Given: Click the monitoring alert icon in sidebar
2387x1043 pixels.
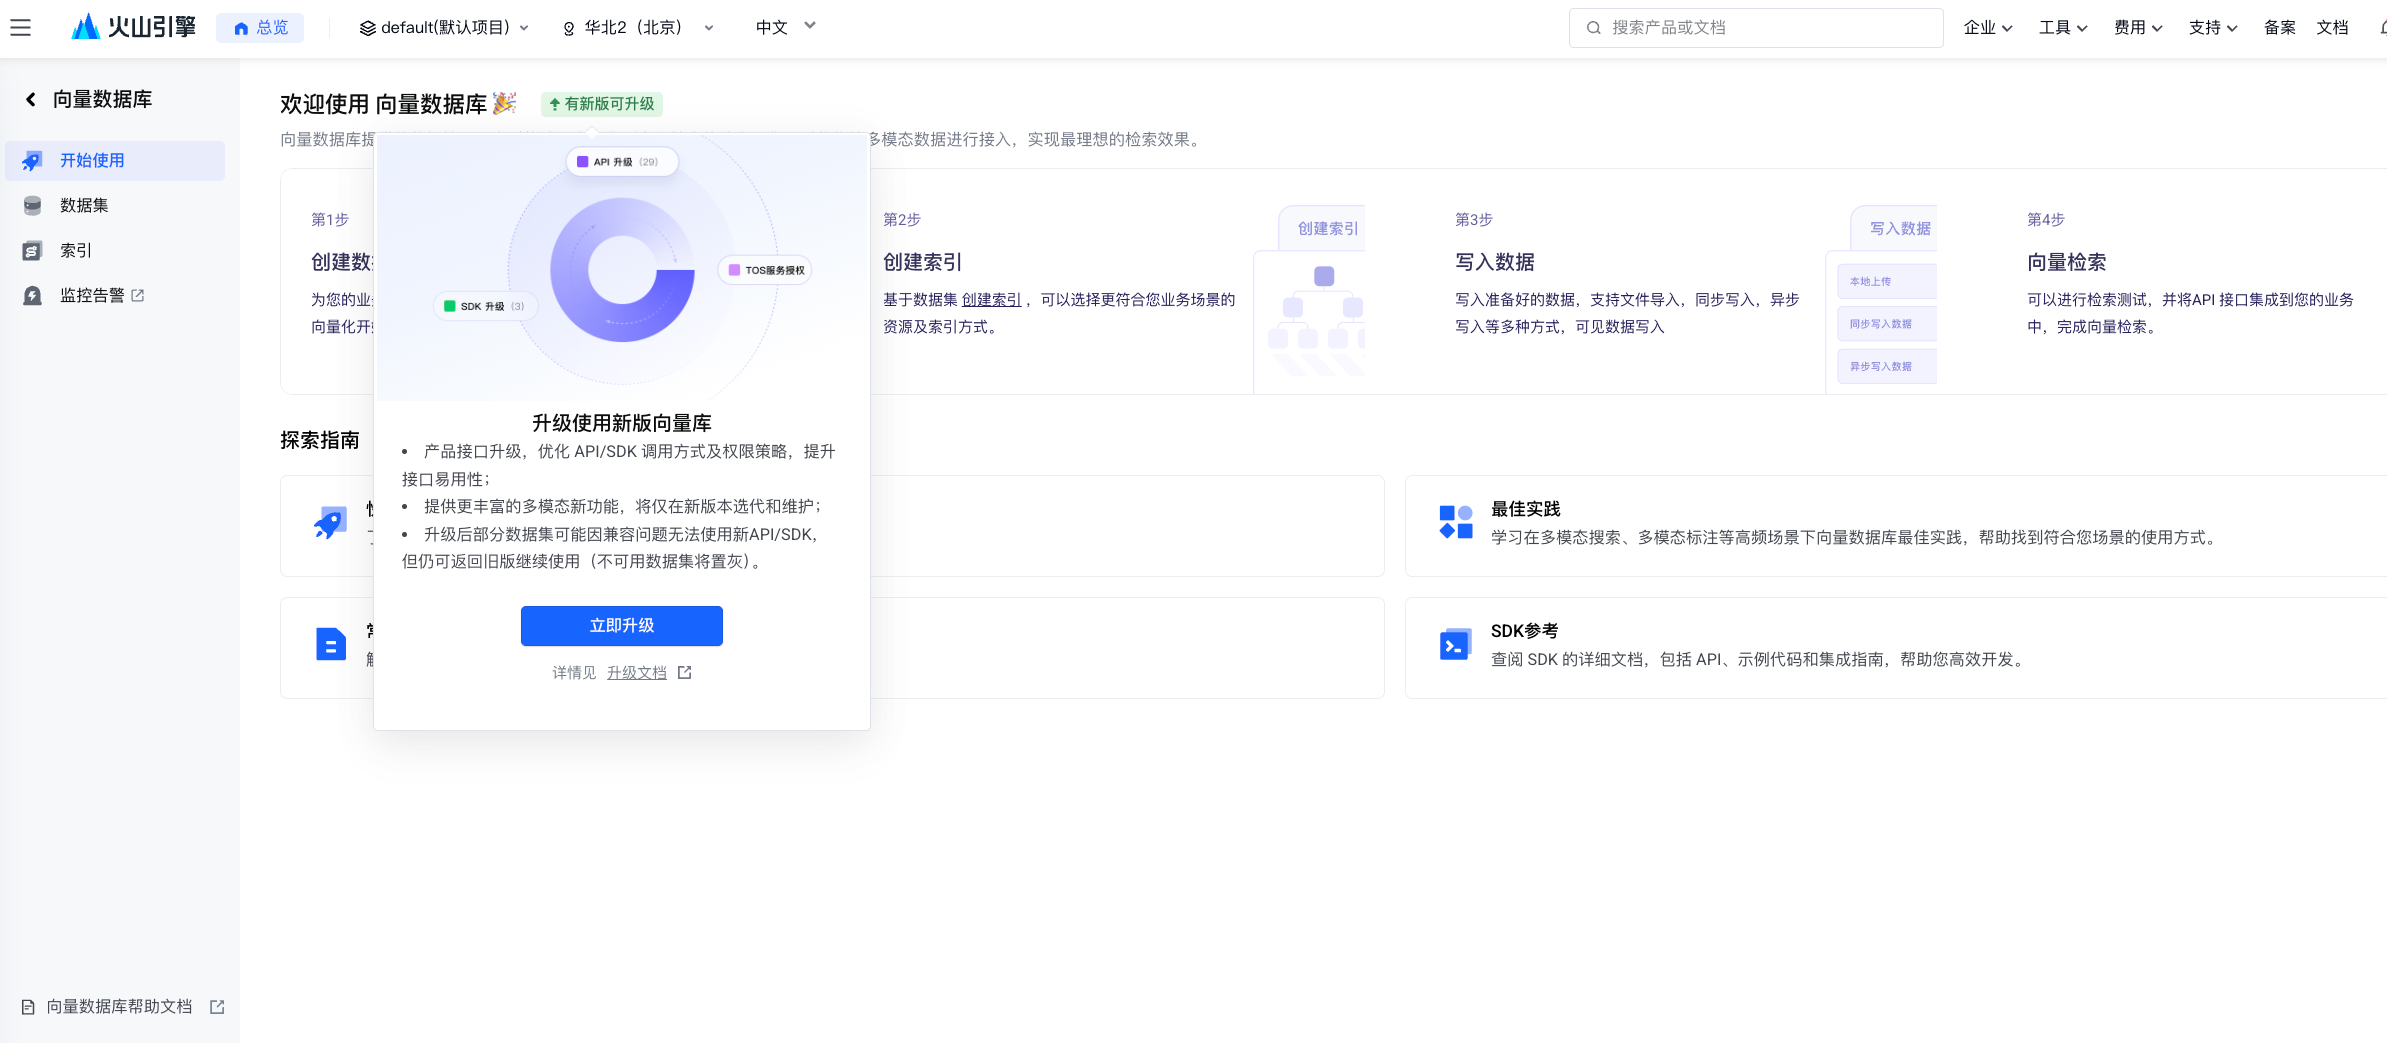Looking at the screenshot, I should click(x=33, y=296).
